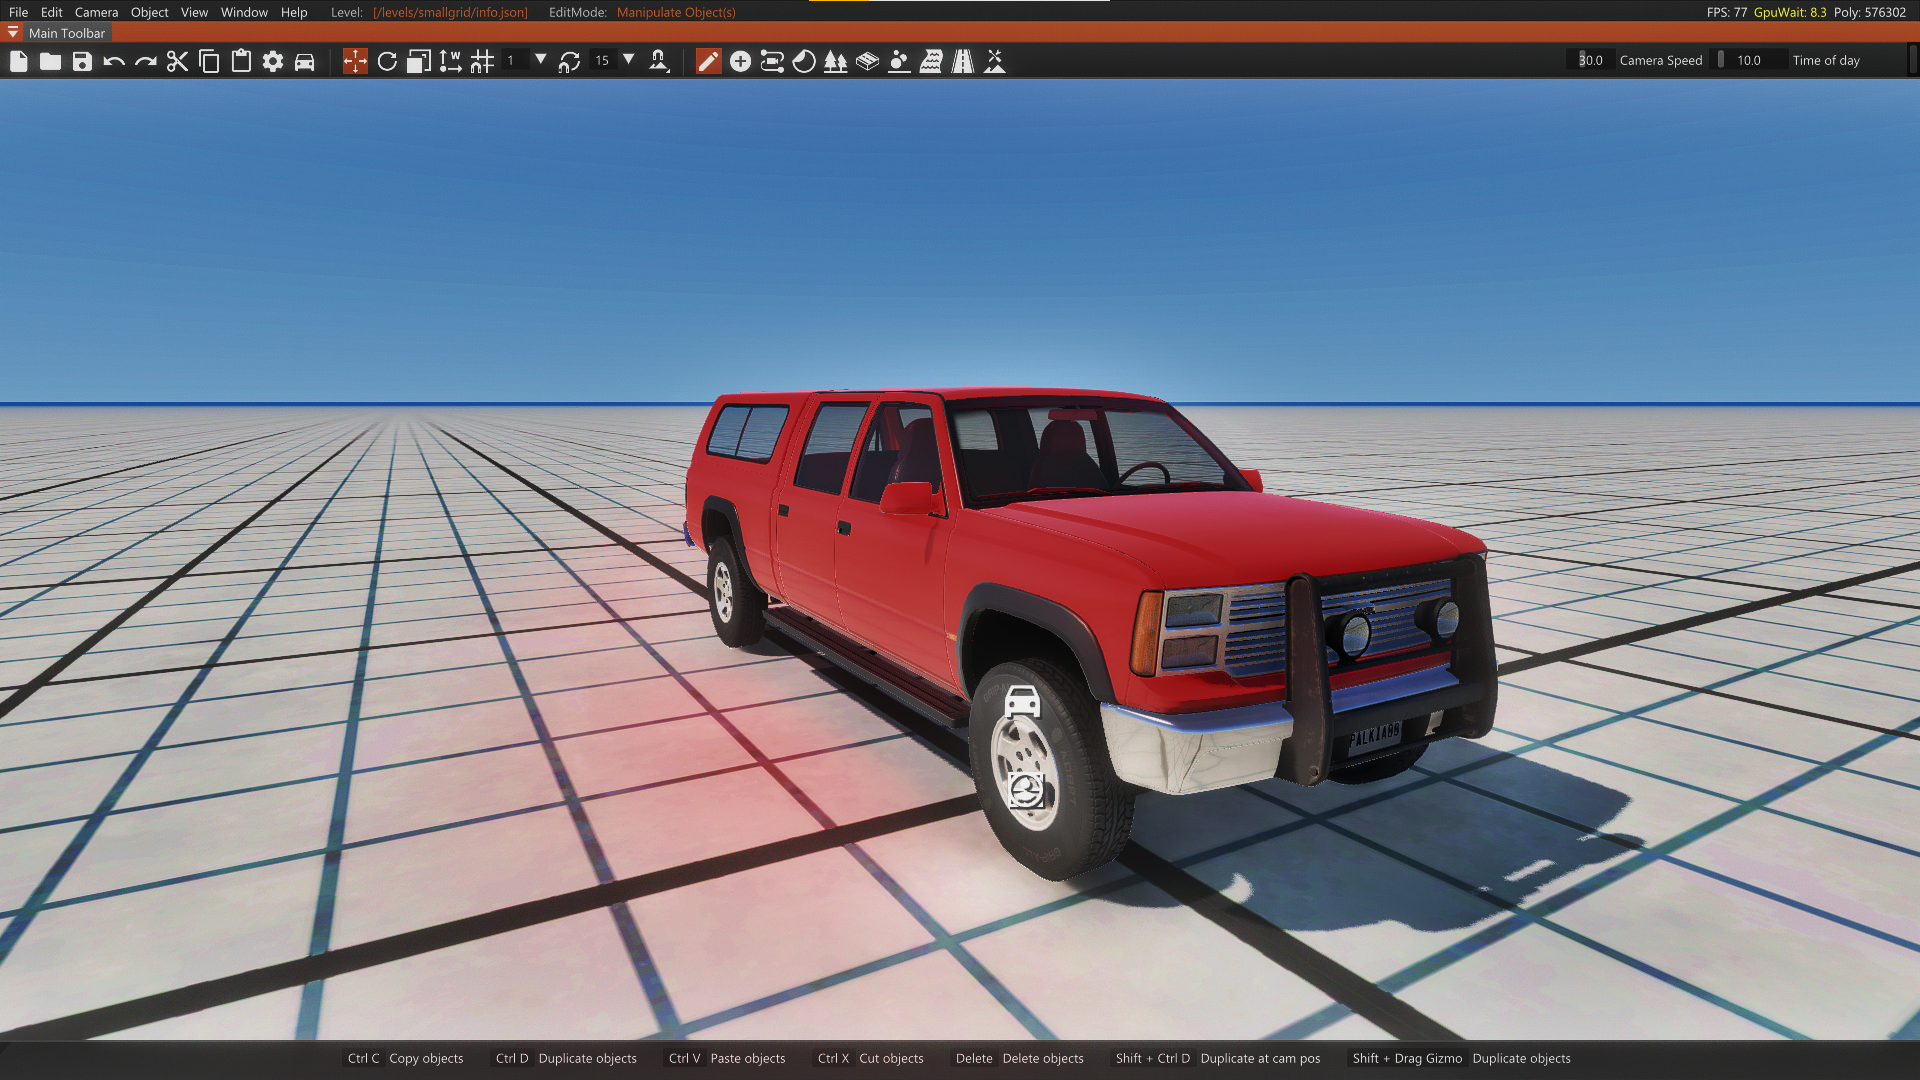Image resolution: width=1920 pixels, height=1080 pixels.
Task: Click the vehicle car icon in toolbar
Action: click(305, 62)
